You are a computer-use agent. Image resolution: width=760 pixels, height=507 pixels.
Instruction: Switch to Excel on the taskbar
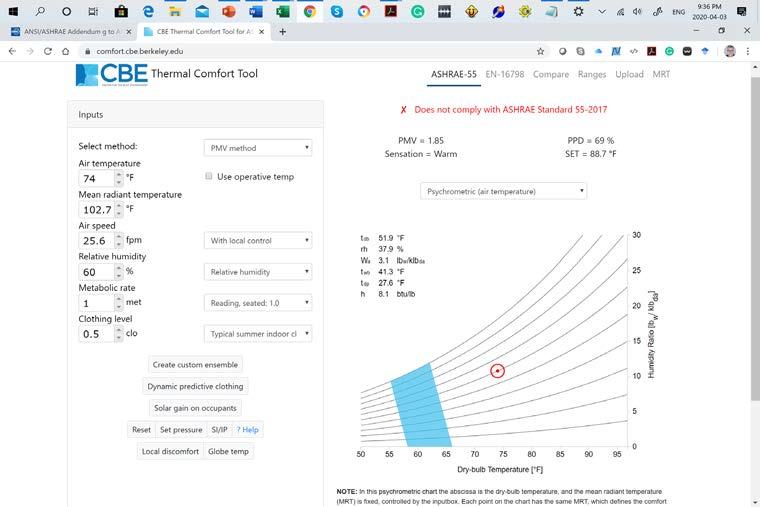[283, 11]
